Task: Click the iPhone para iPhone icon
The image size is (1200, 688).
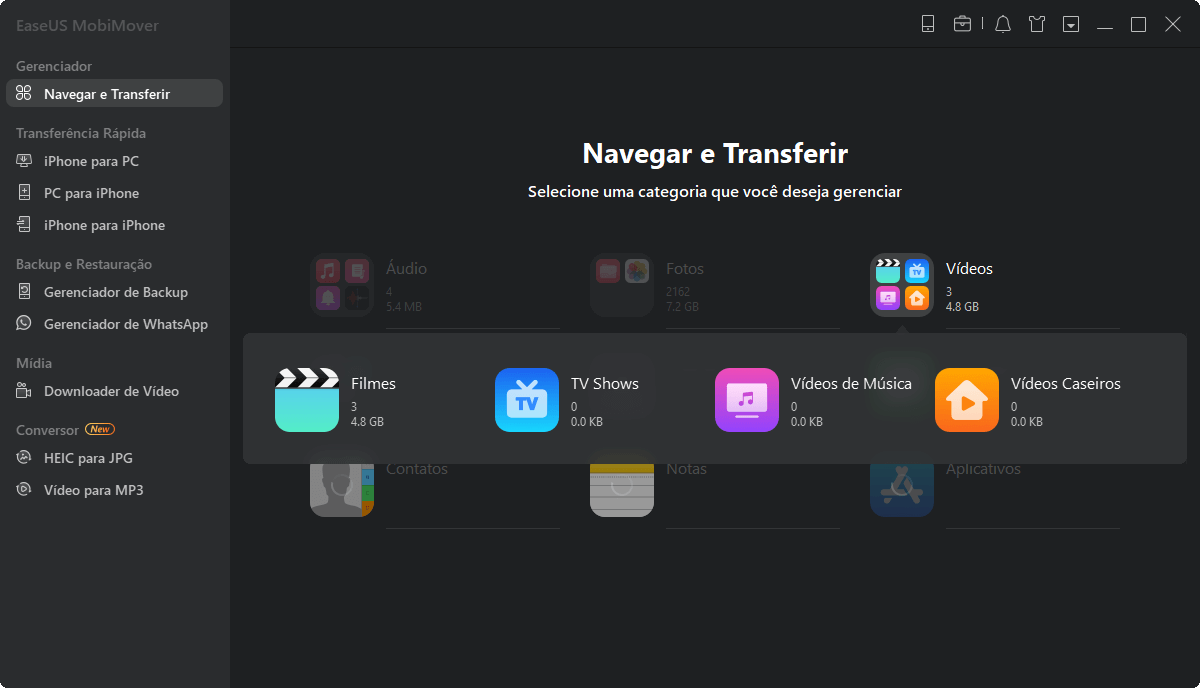Action: coord(24,225)
